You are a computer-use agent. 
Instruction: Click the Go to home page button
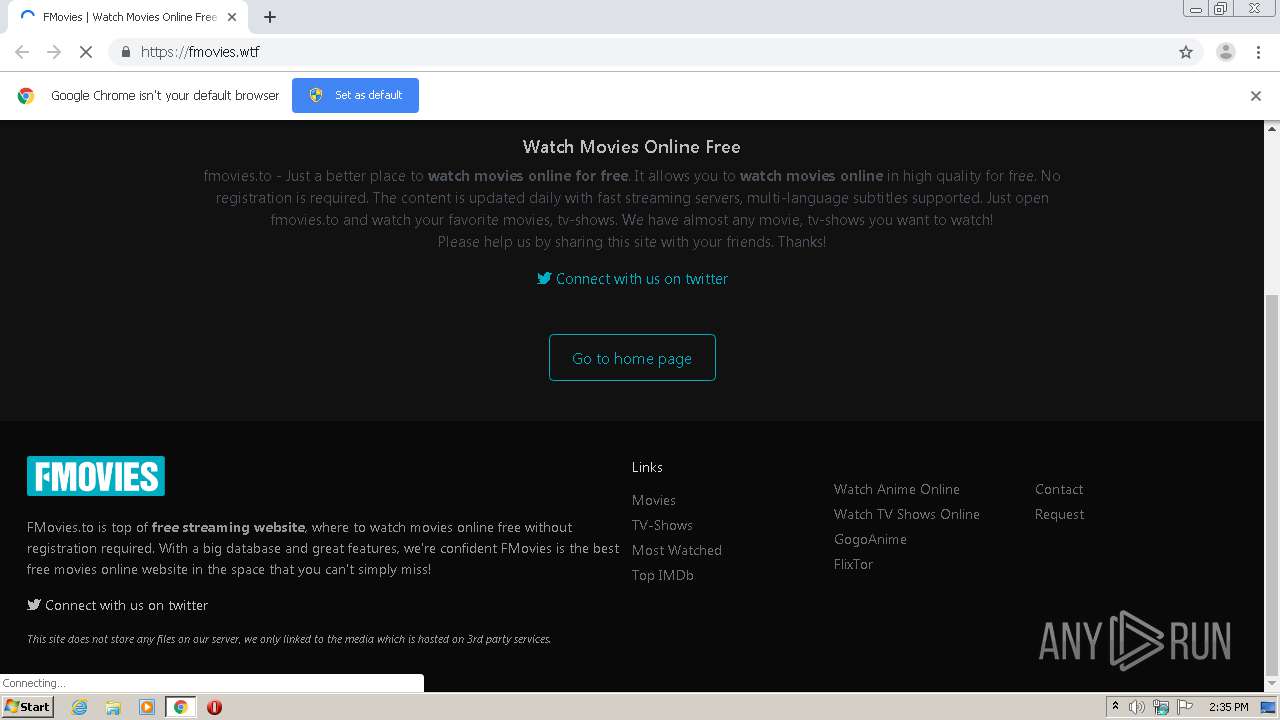tap(632, 358)
